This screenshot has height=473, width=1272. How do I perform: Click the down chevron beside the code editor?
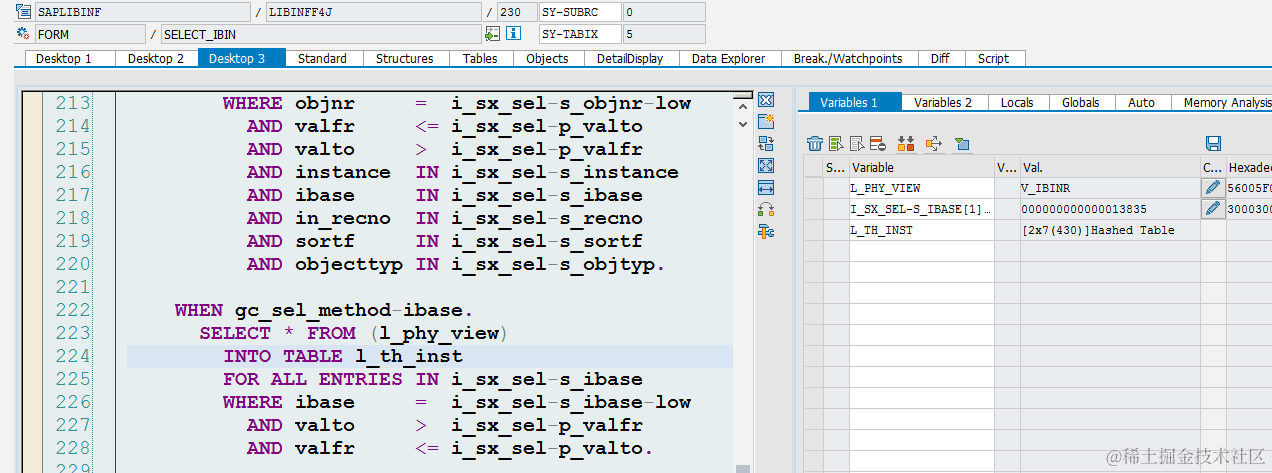click(x=742, y=124)
